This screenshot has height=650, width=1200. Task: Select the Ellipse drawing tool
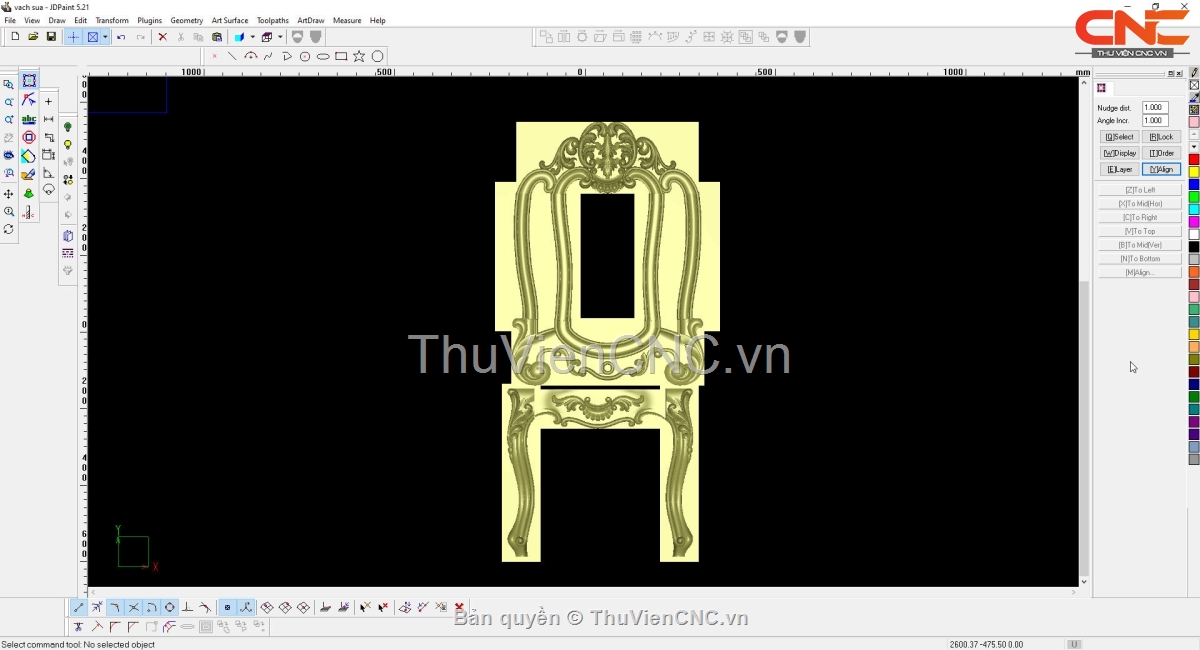pyautogui.click(x=323, y=57)
